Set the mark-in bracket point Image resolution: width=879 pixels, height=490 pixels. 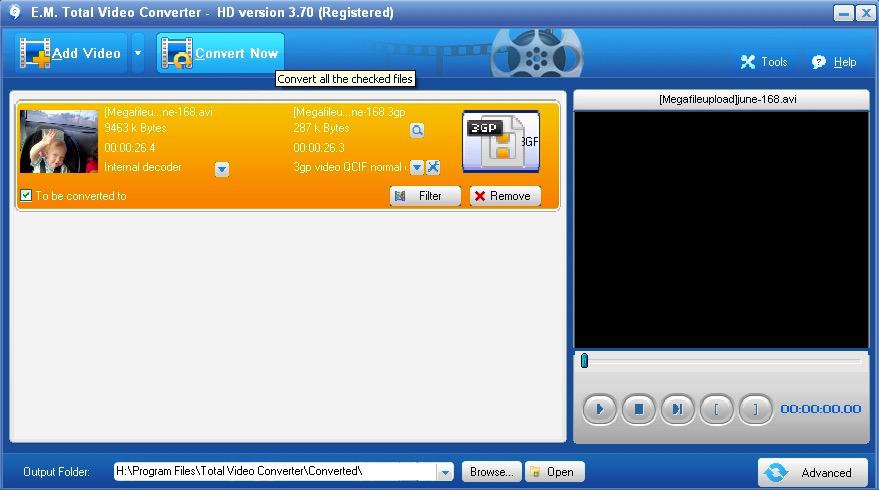pos(716,409)
